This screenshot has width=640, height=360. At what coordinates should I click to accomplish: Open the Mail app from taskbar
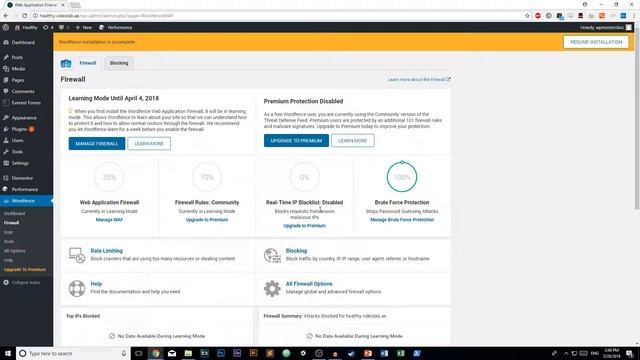point(172,353)
